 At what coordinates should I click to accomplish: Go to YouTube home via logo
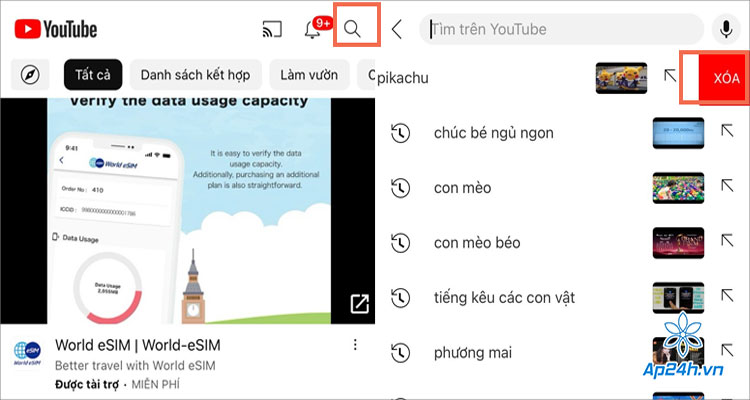[55, 29]
